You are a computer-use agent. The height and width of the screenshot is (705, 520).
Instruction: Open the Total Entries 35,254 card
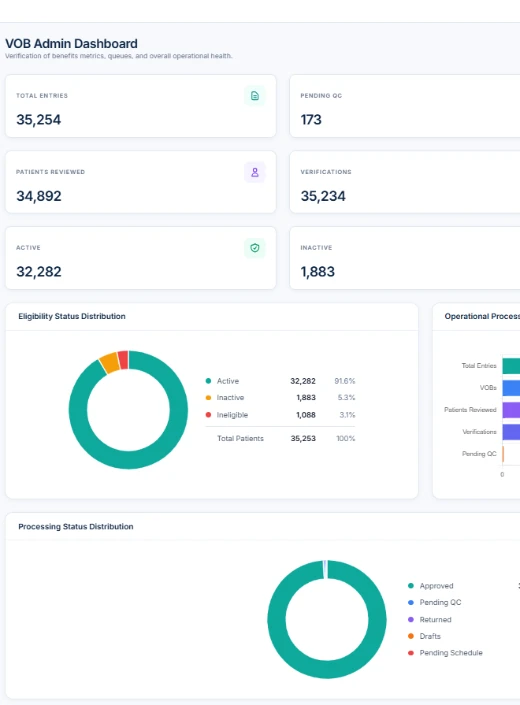[141, 106]
